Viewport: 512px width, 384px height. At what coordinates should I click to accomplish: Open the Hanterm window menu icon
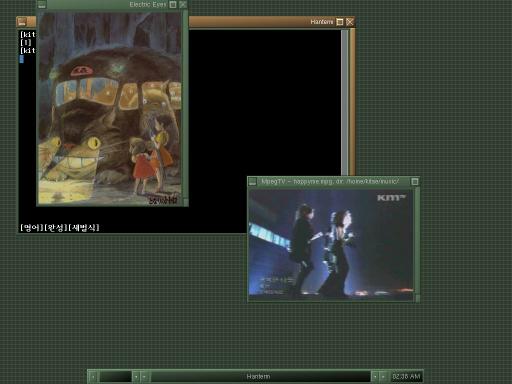tap(22, 22)
